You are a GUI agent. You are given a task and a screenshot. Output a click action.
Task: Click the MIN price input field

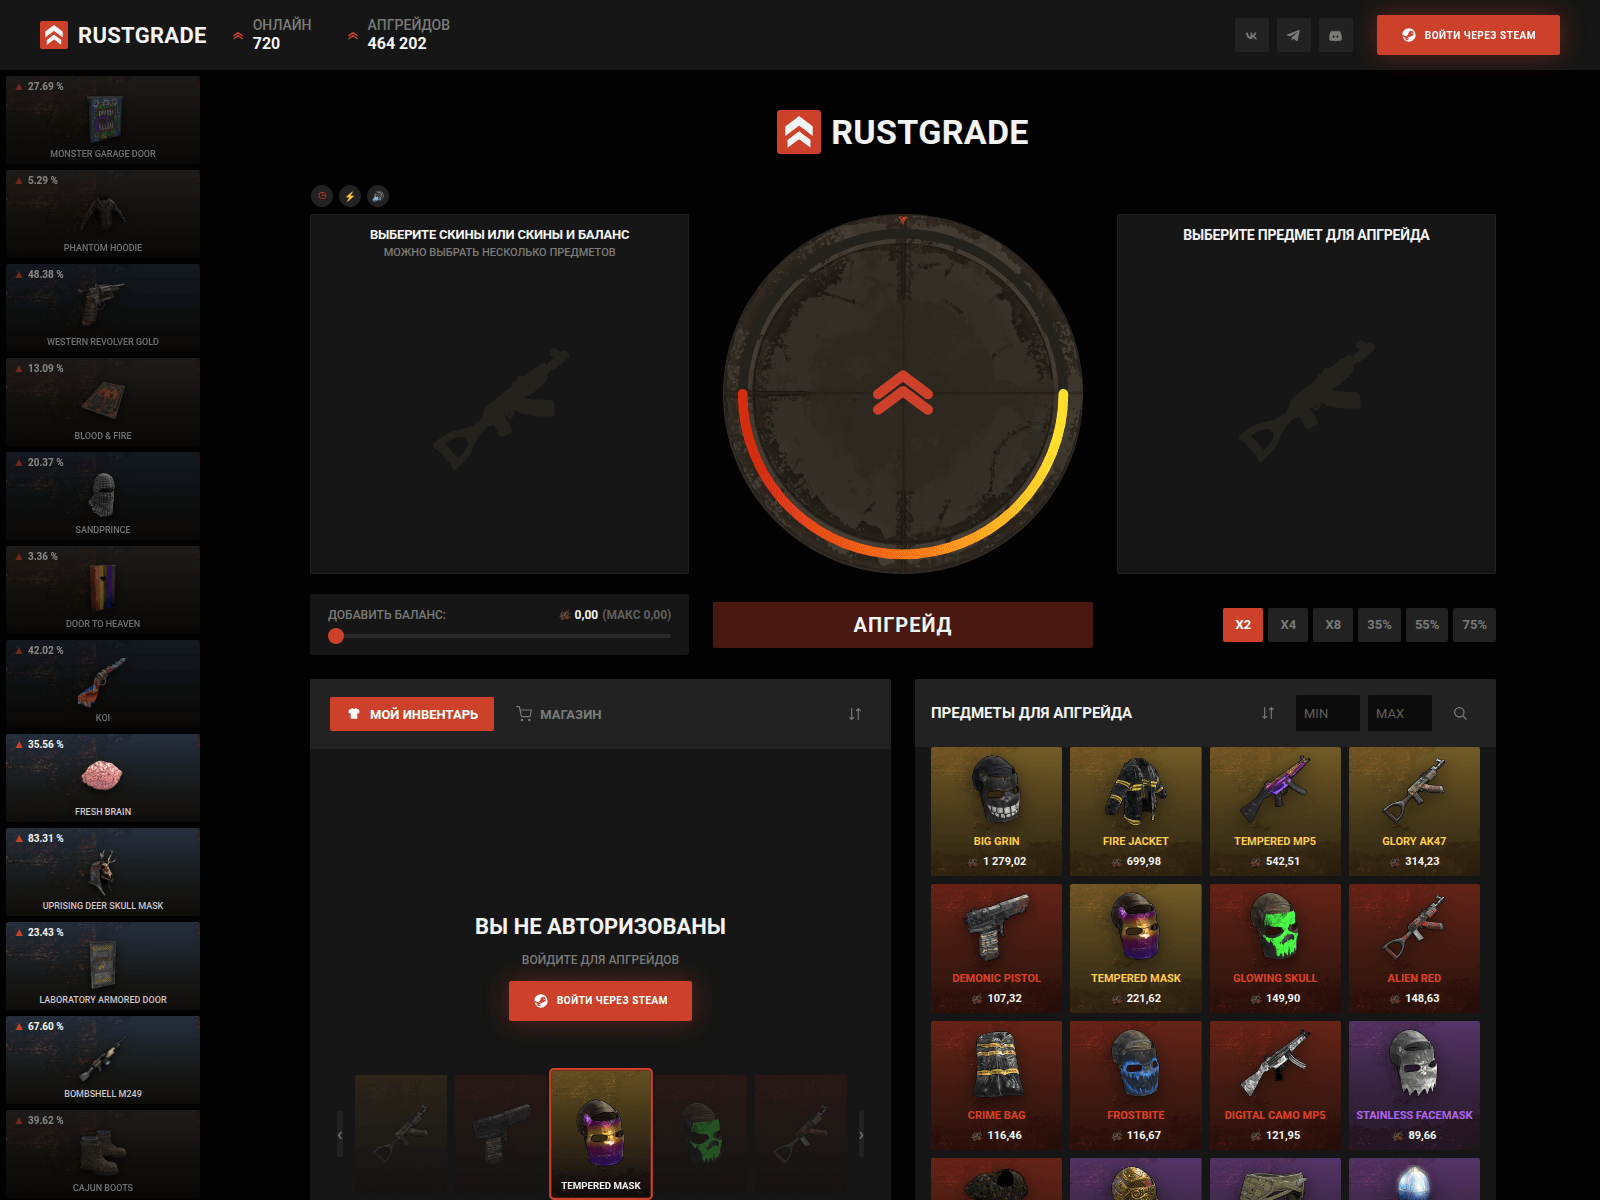click(1328, 713)
